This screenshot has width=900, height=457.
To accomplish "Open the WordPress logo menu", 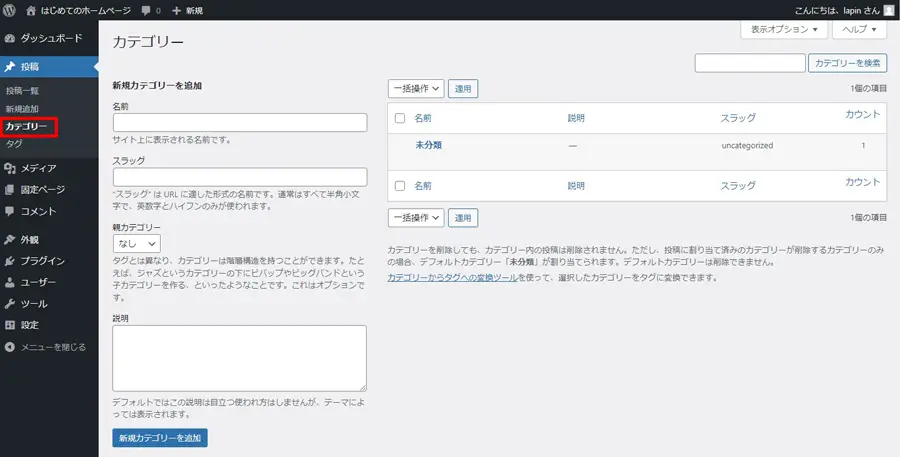I will [9, 10].
